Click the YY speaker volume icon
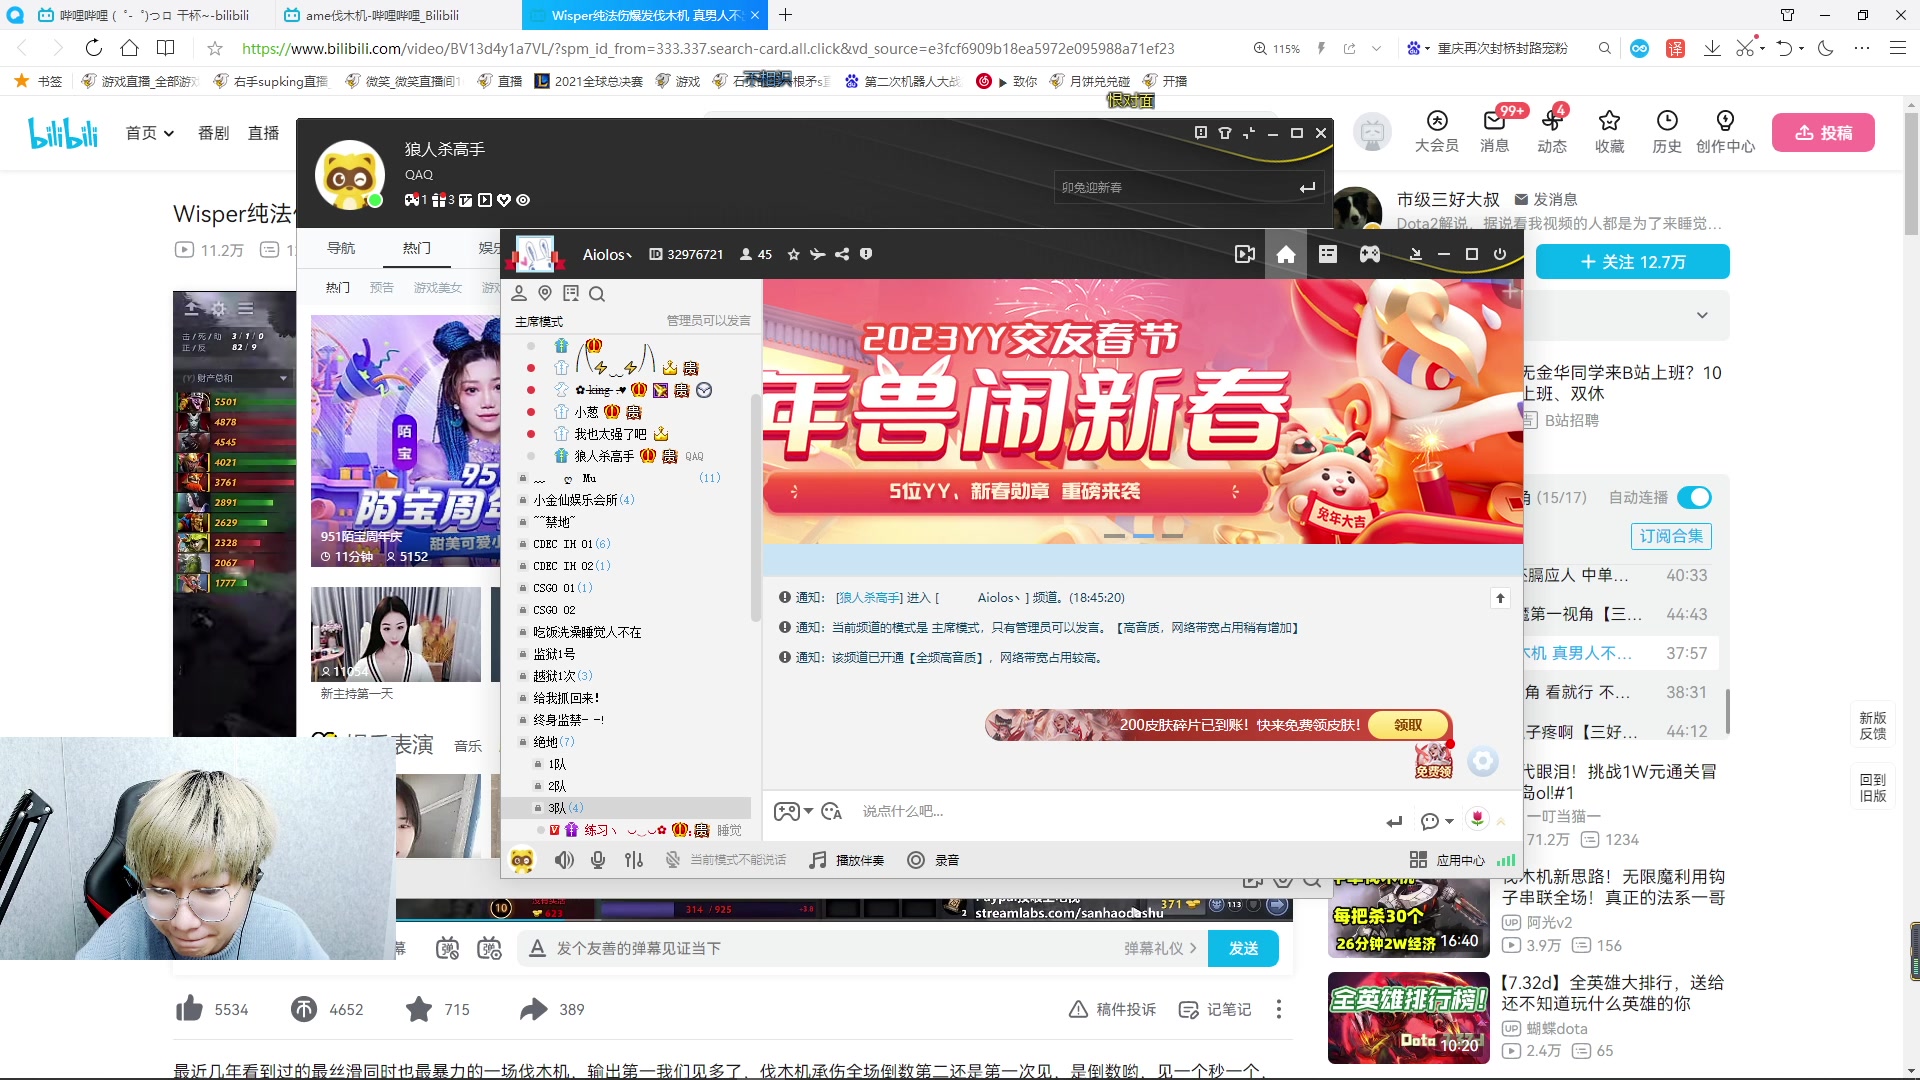1920x1080 pixels. click(x=565, y=860)
